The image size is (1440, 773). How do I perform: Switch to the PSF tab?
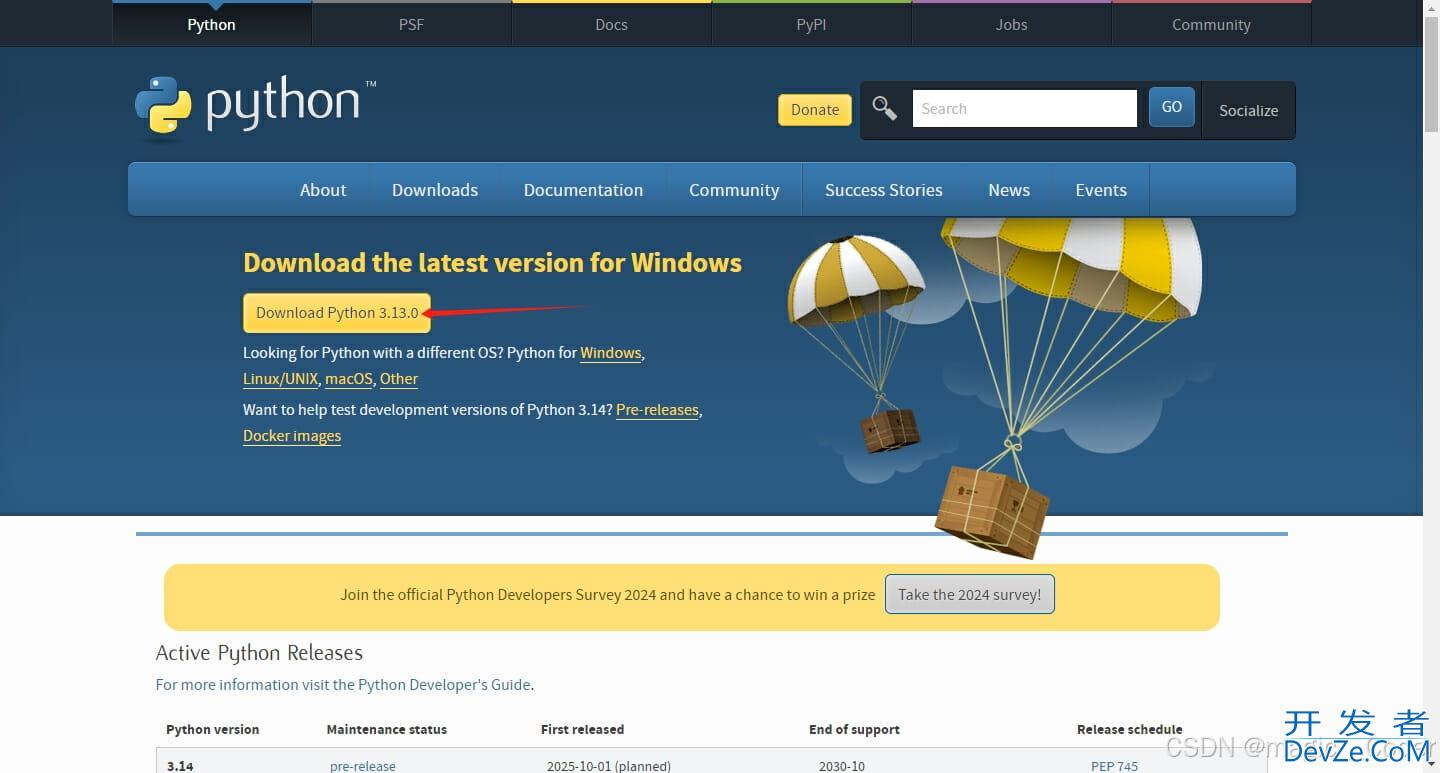[x=411, y=25]
